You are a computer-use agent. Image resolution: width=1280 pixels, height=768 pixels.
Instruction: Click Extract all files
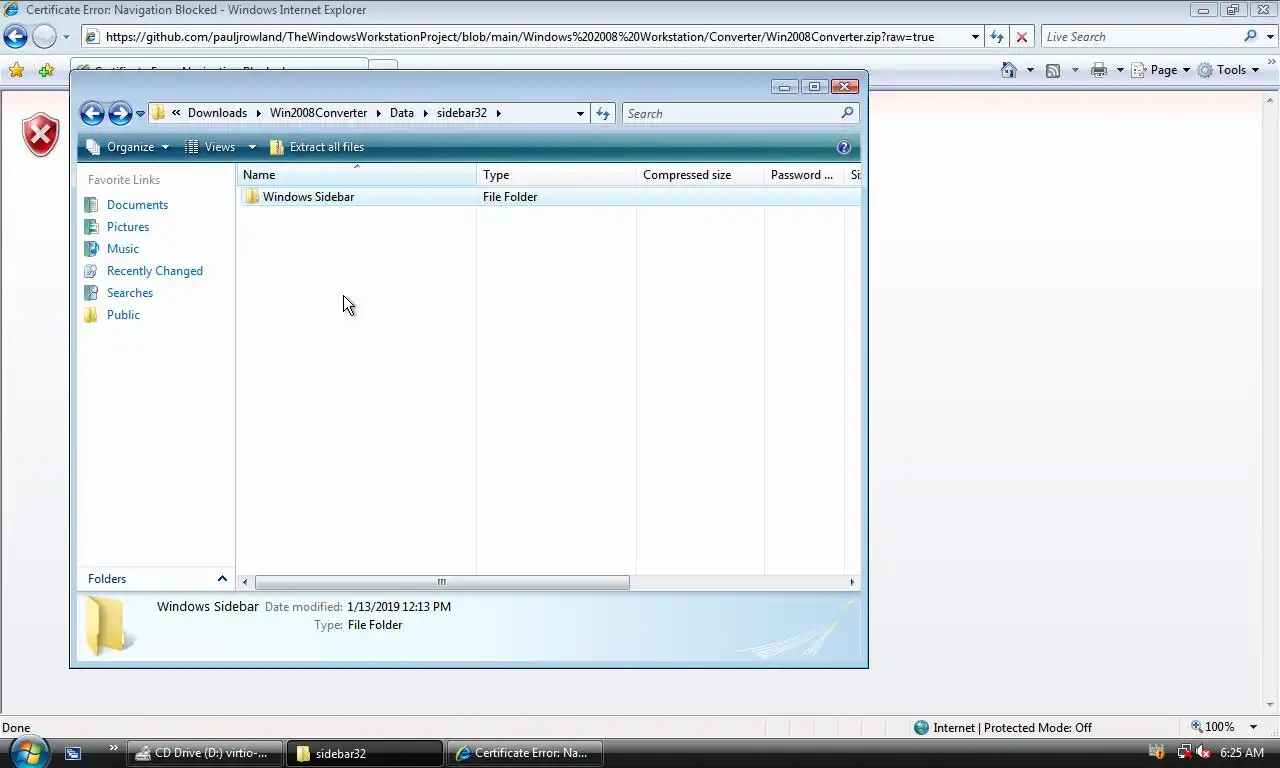(317, 147)
